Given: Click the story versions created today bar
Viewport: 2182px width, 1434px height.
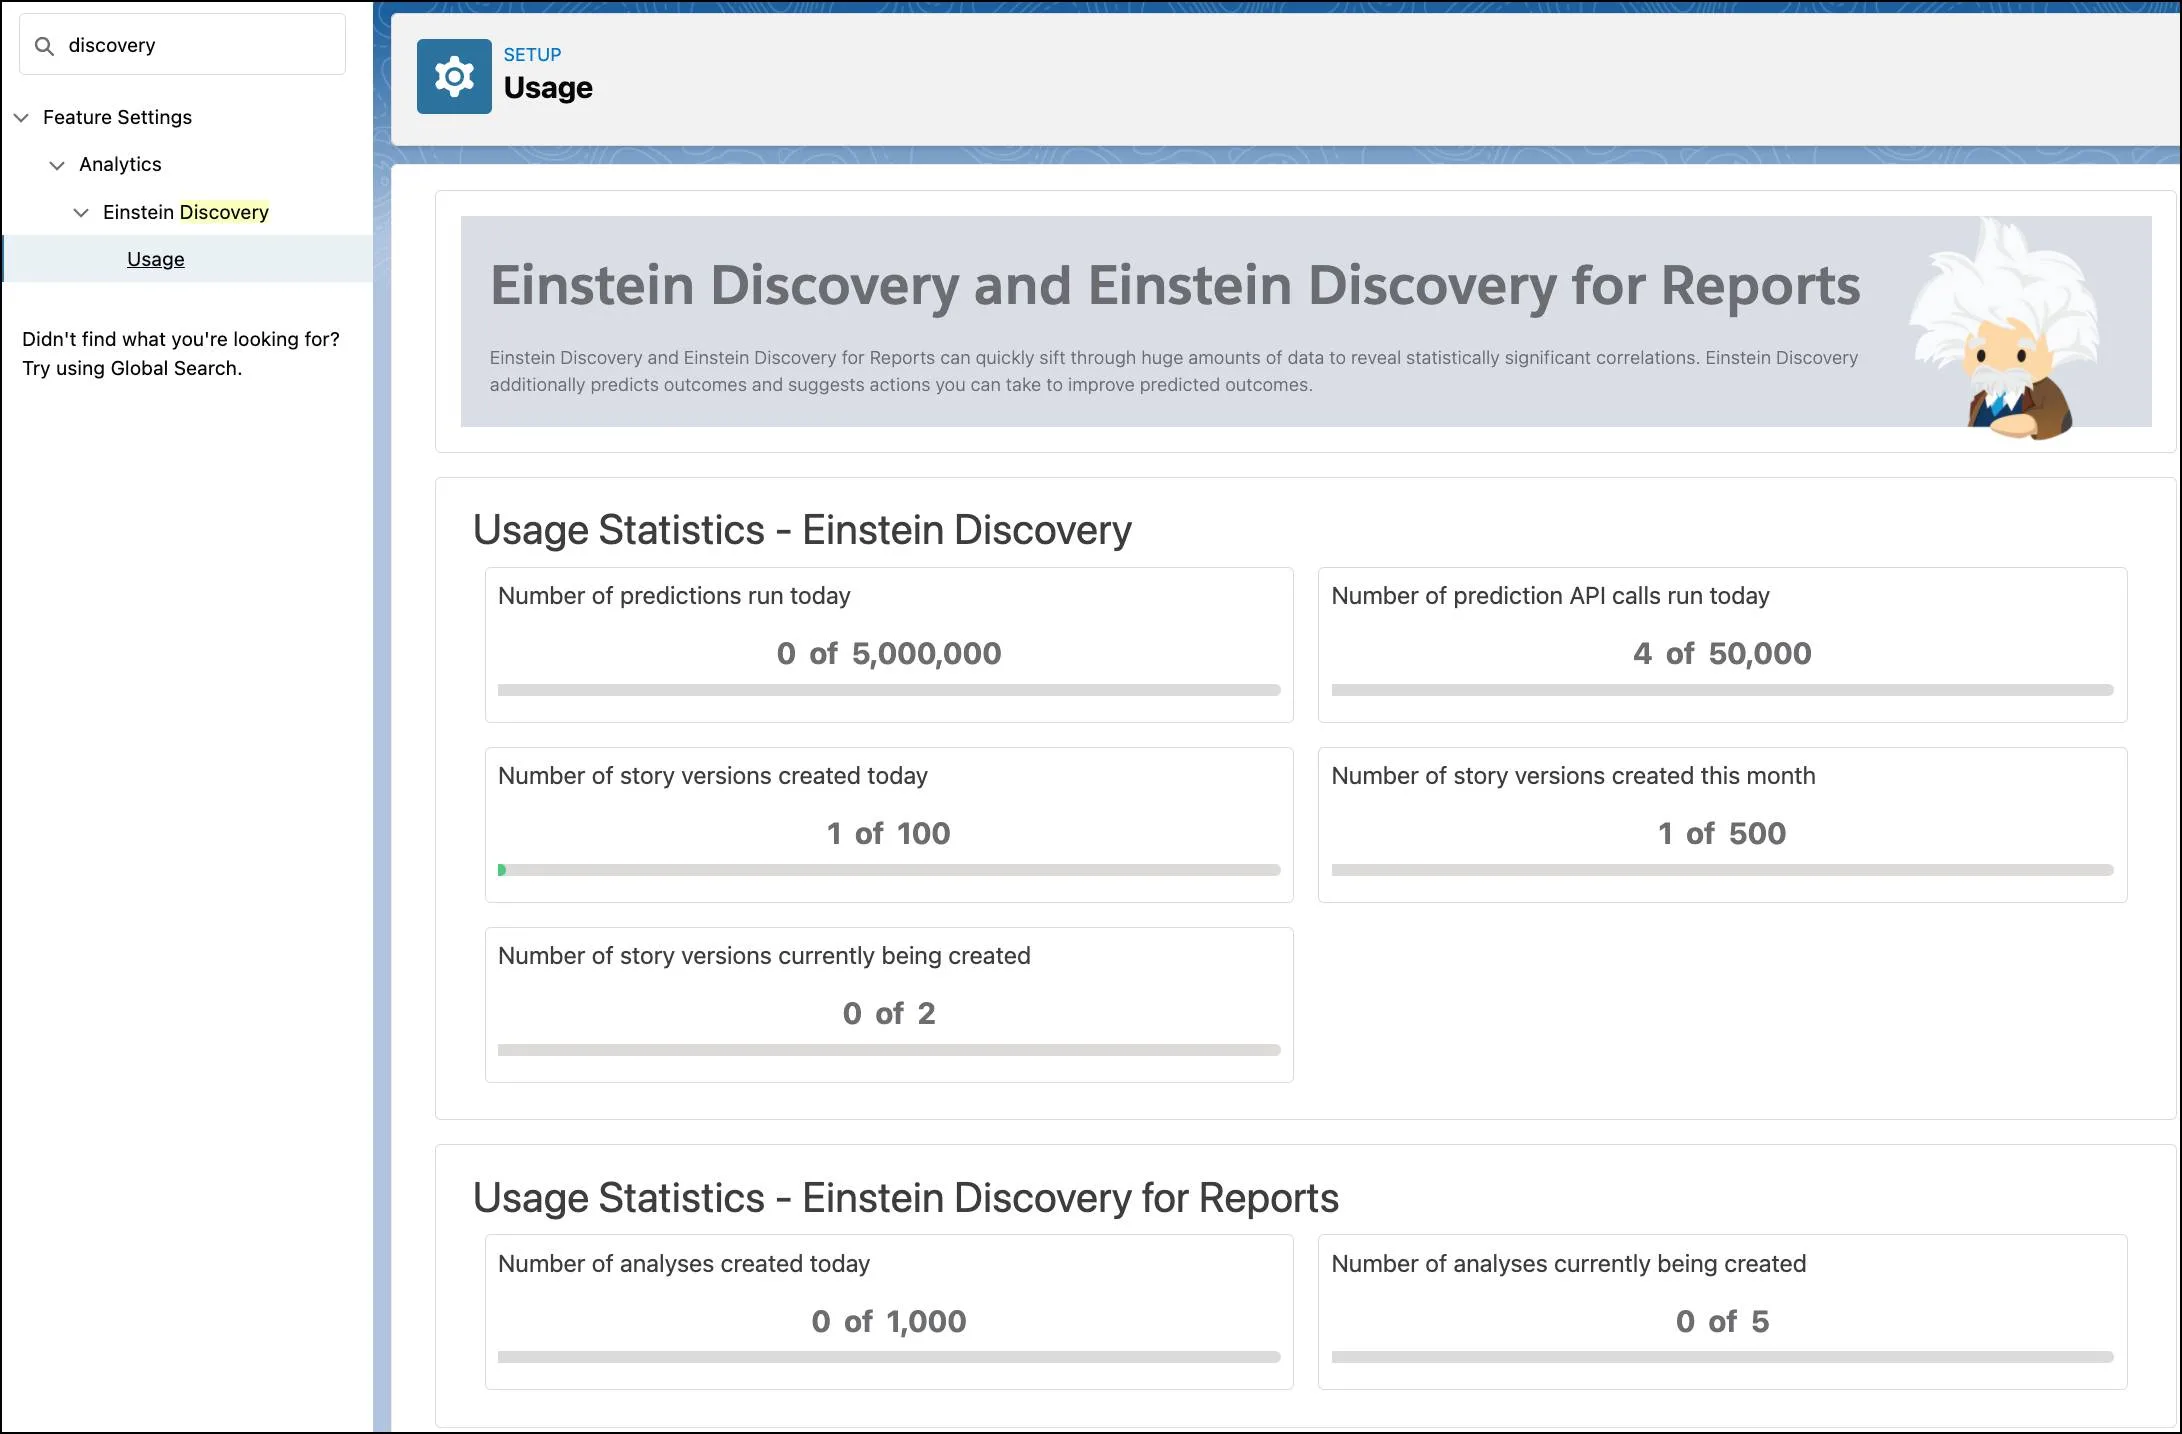Looking at the screenshot, I should coord(888,869).
